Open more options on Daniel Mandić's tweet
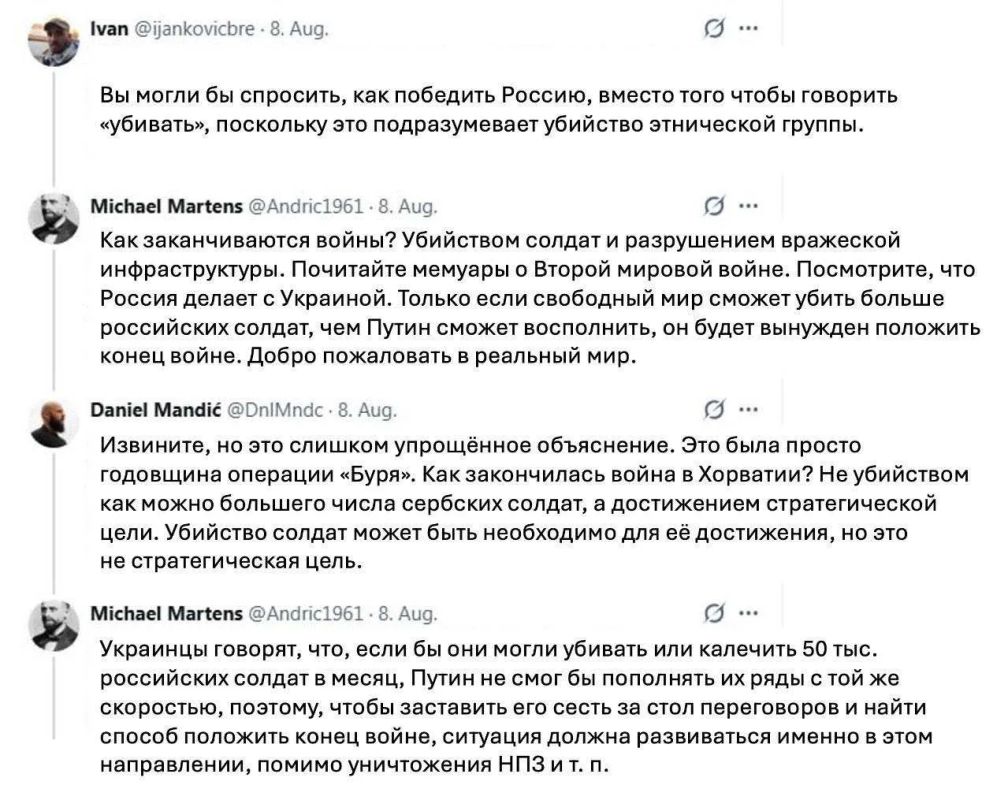This screenshot has height=800, width=1008. tap(748, 409)
